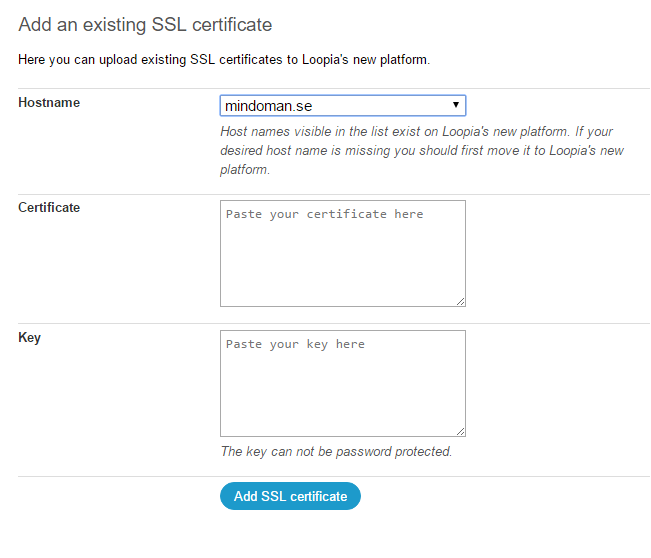Click the 'Add an existing SSL certificate' heading
Image resolution: width=651 pixels, height=558 pixels.
[x=145, y=24]
